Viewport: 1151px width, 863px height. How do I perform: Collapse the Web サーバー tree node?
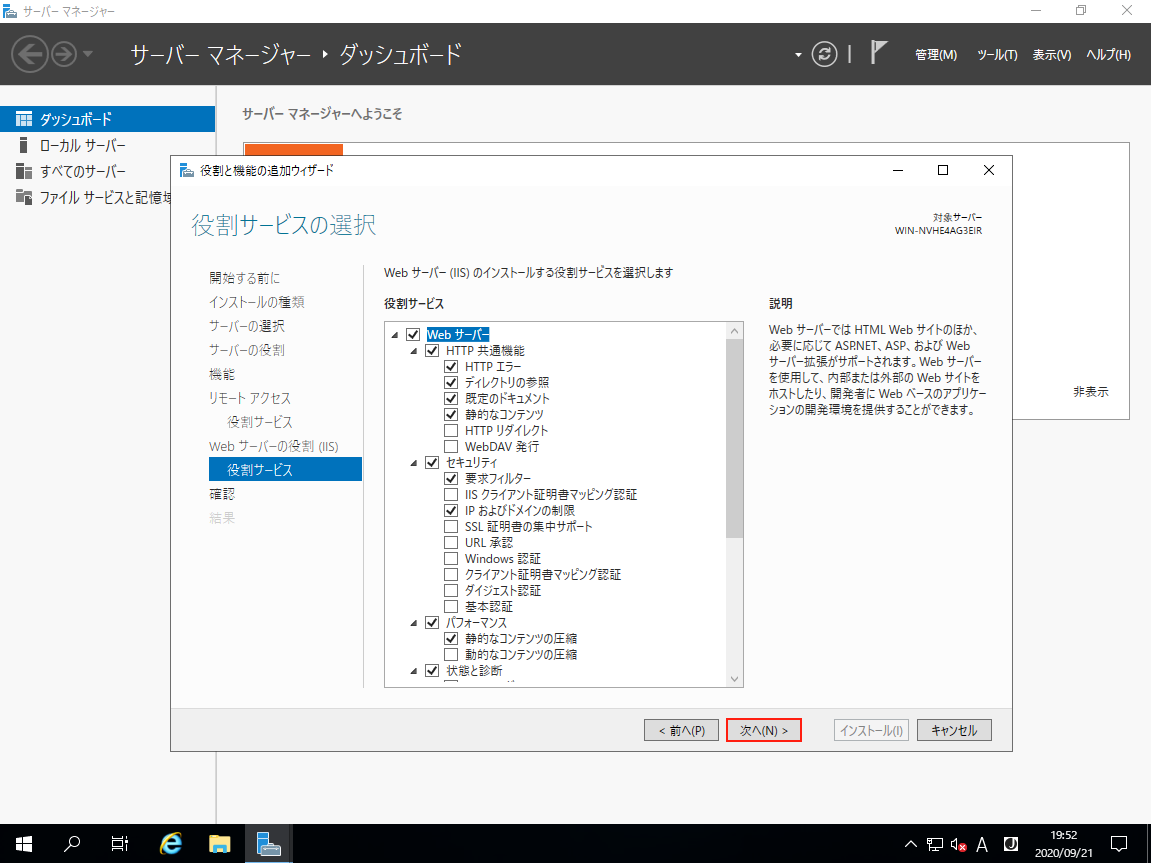point(395,335)
